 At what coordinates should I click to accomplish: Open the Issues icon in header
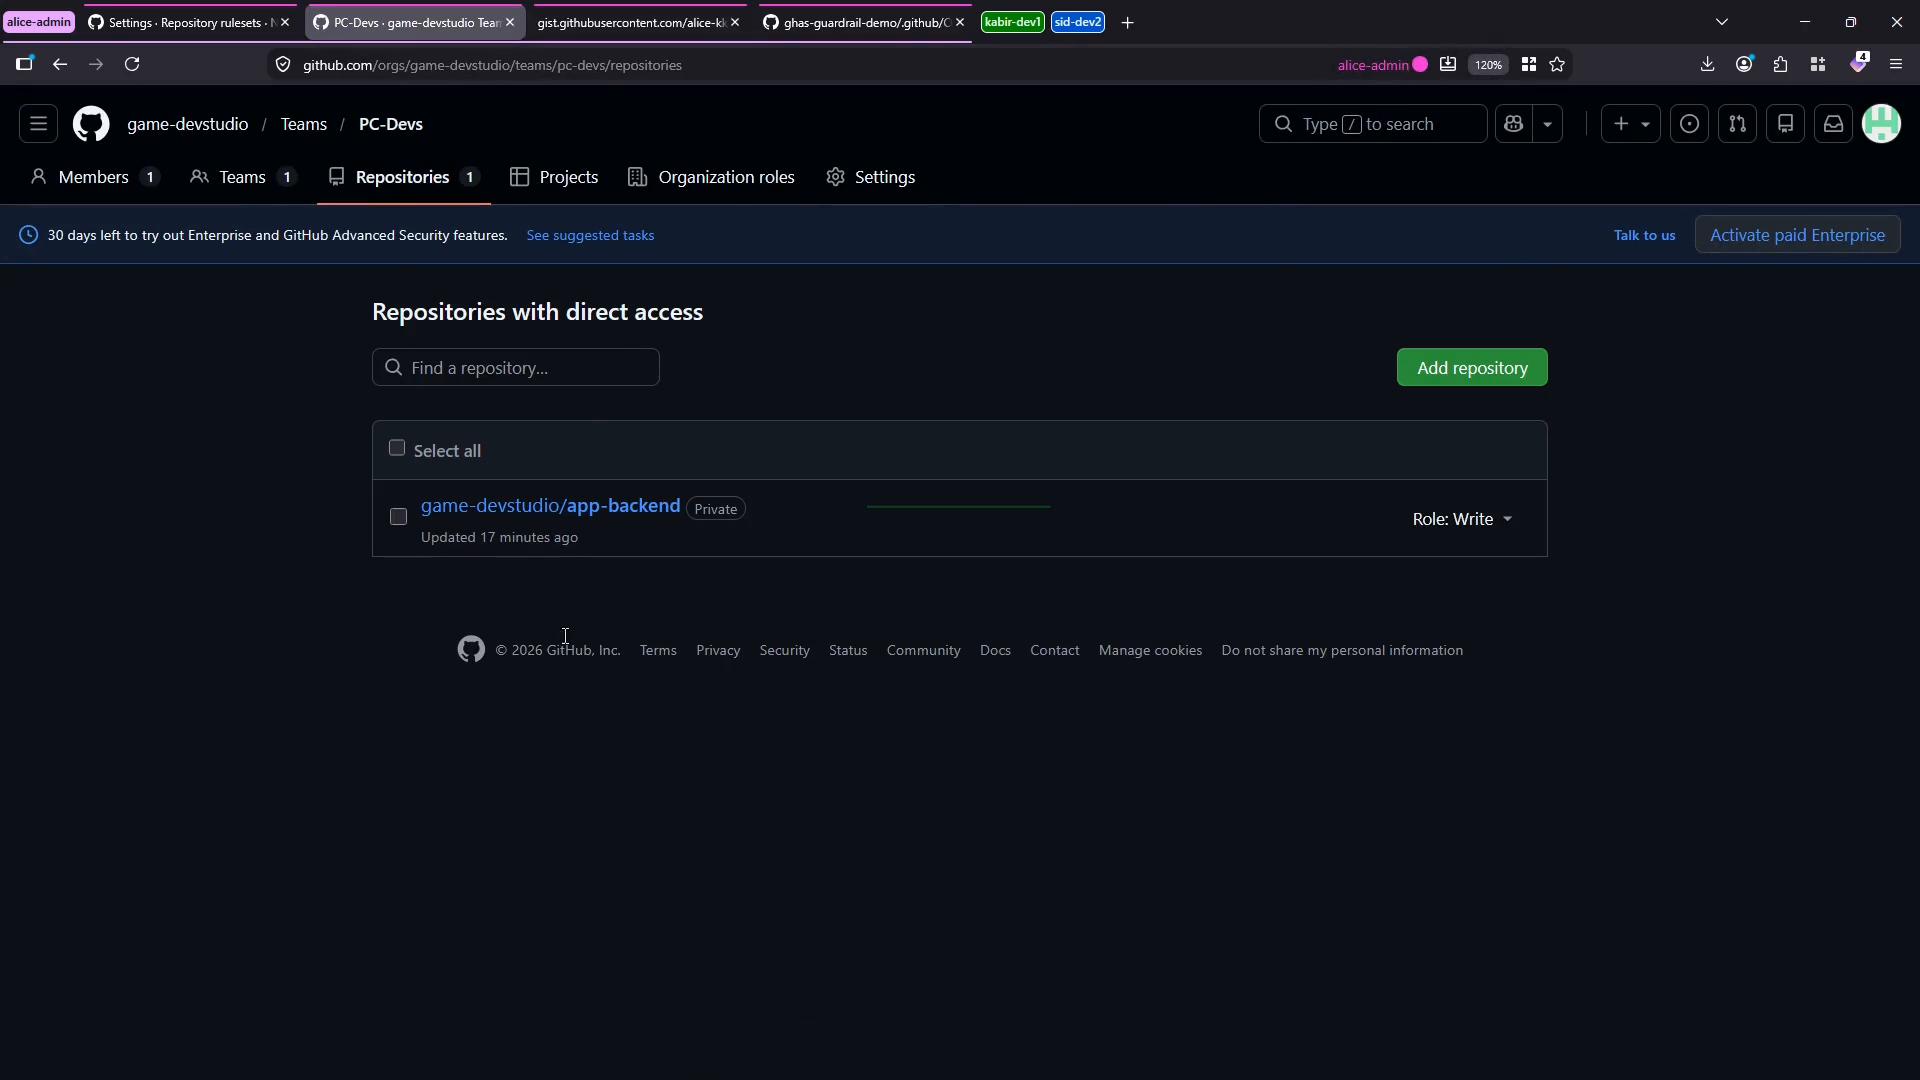point(1689,124)
